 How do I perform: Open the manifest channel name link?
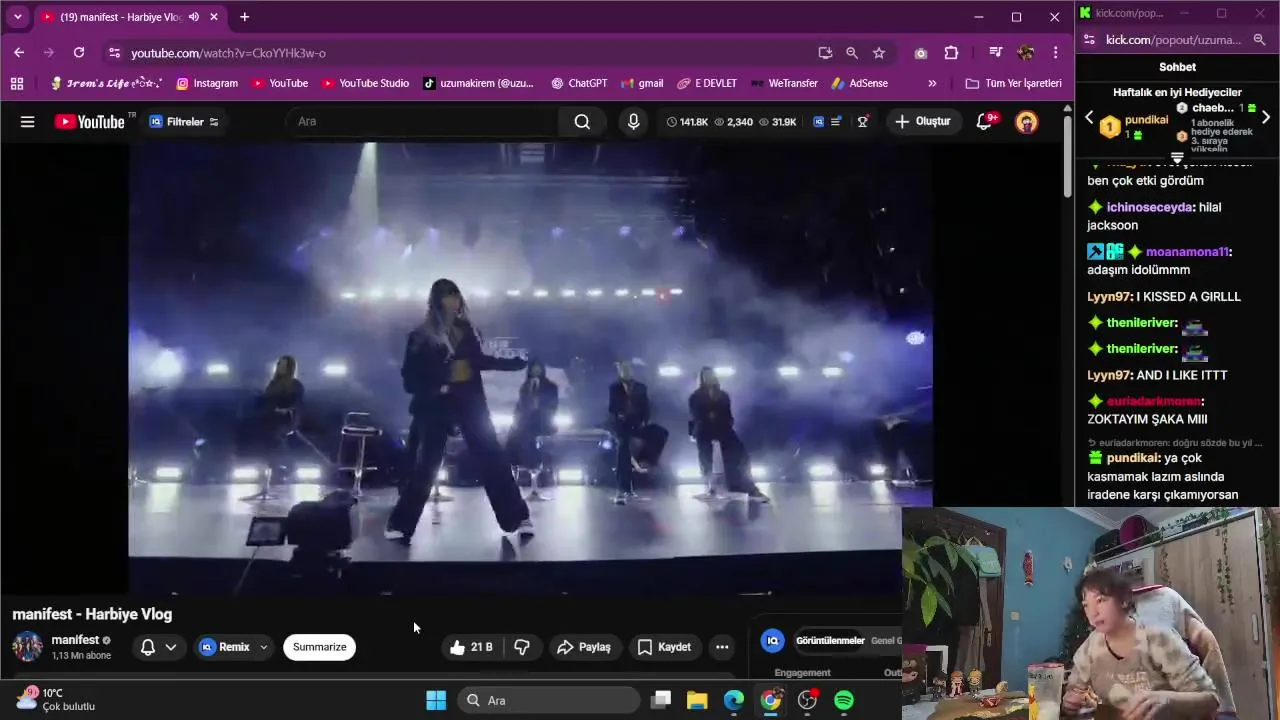75,640
